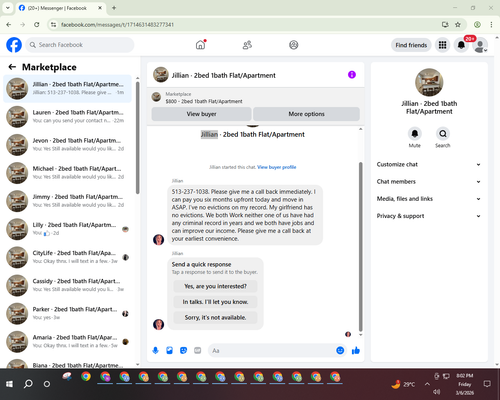Go to the Home feed icon

point(200,45)
